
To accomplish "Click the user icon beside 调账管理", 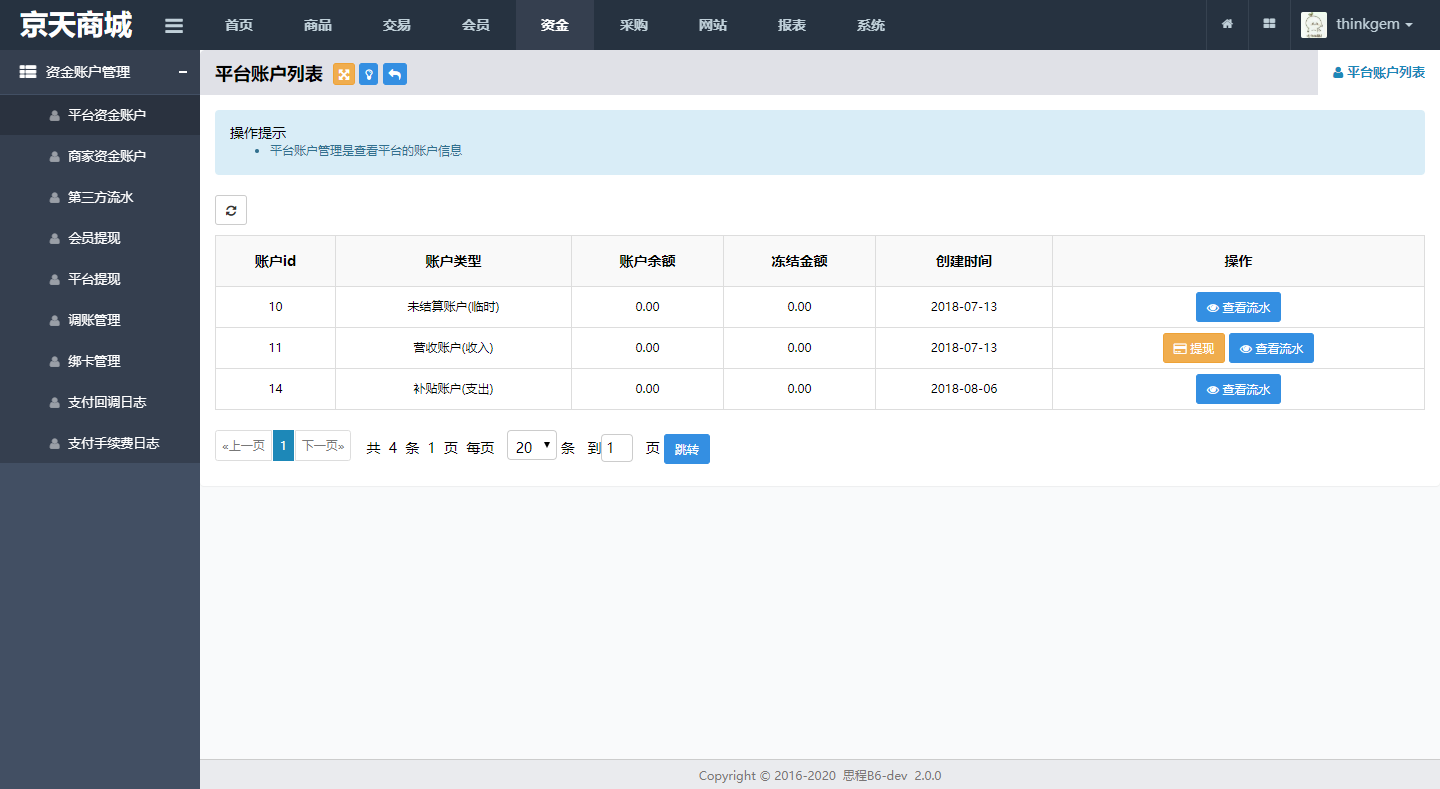I will tap(55, 321).
